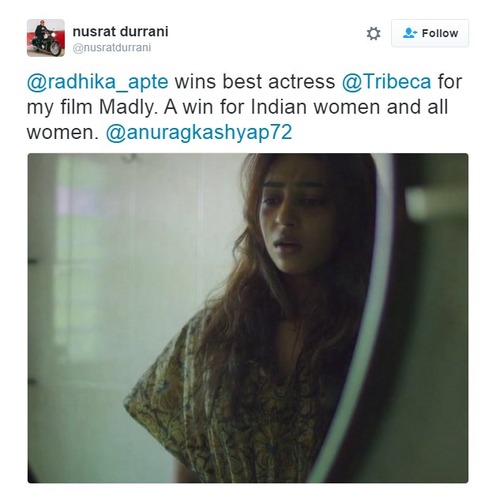Open the @radhika_apte mention
500x492 pixels.
tap(97, 82)
